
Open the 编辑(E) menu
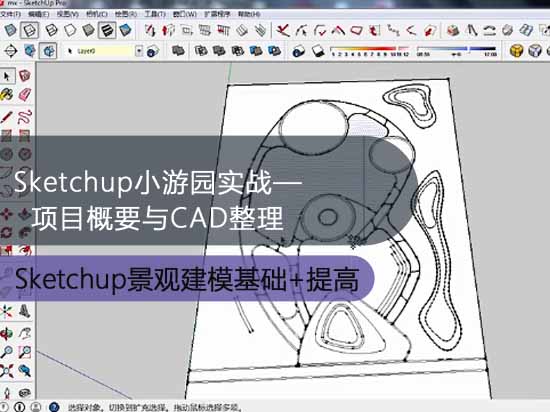pyautogui.click(x=39, y=14)
